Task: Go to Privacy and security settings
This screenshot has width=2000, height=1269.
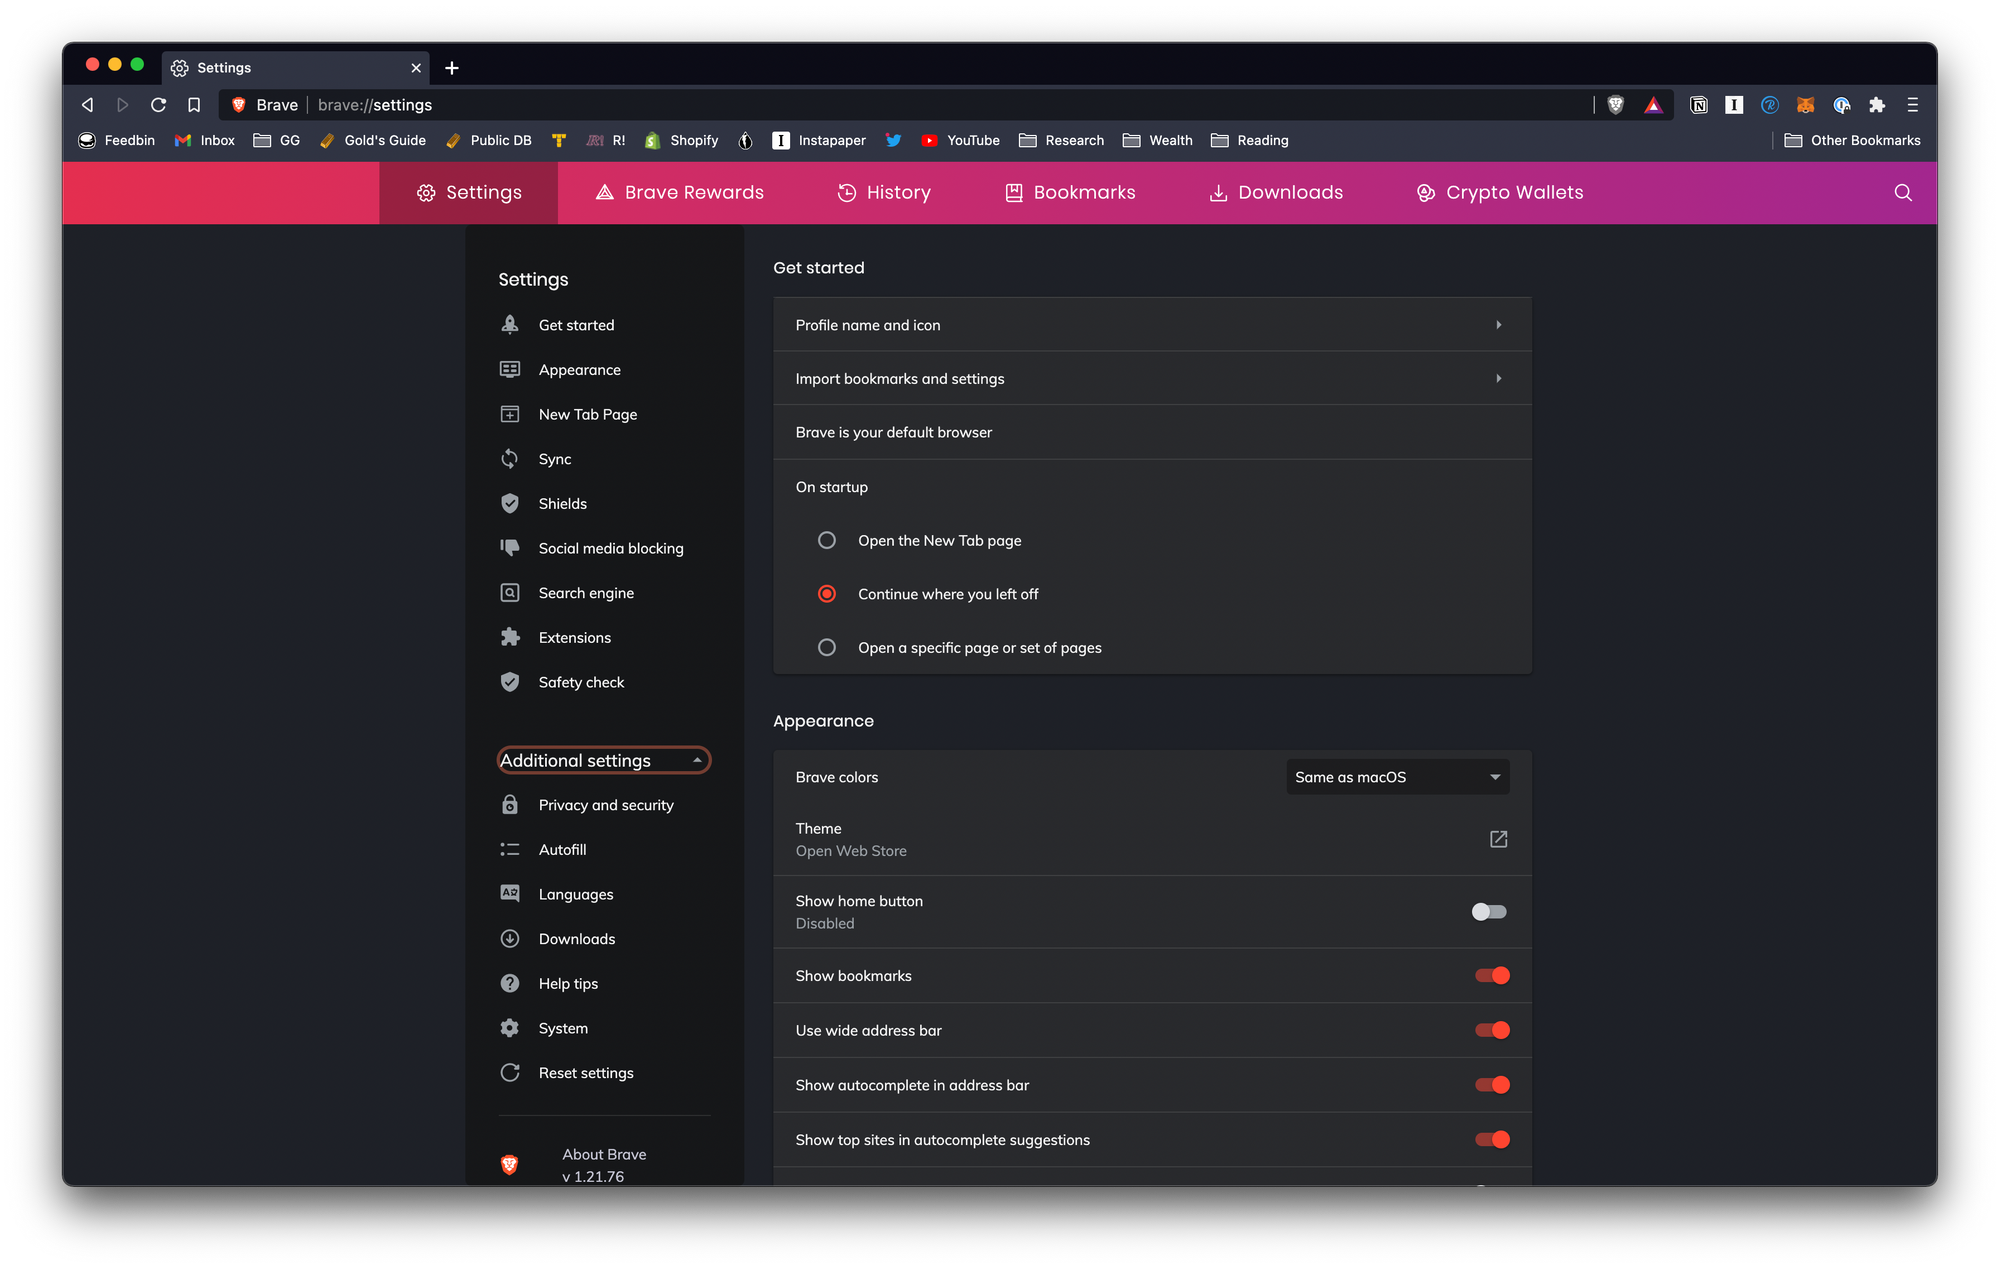Action: point(605,805)
